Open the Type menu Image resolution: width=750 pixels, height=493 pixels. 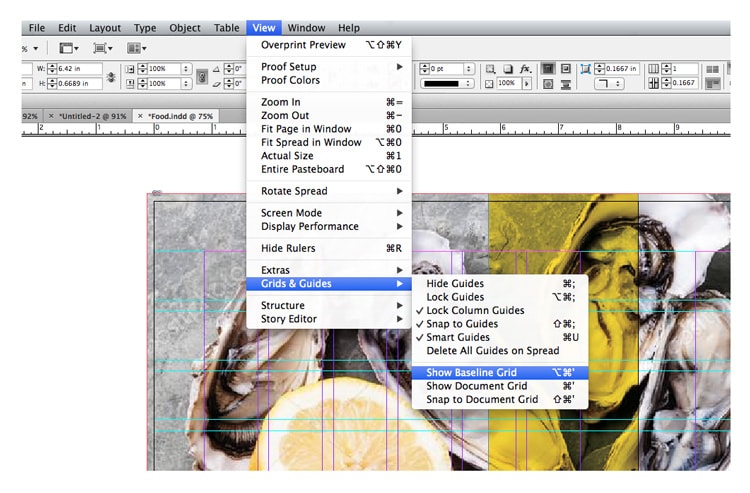[145, 28]
